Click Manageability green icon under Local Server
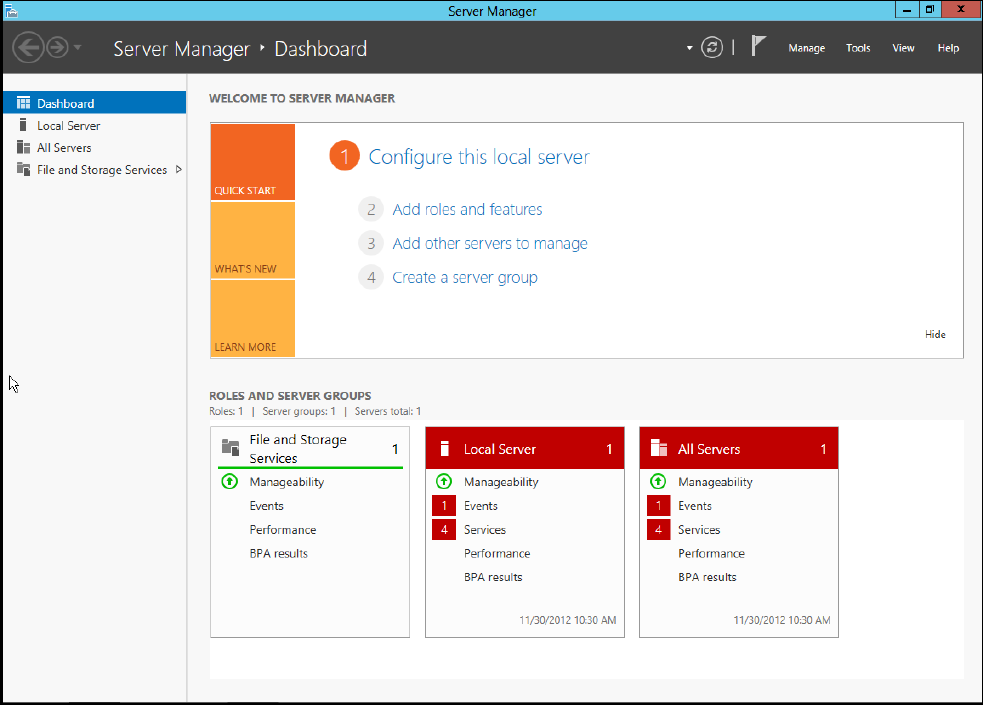 (x=444, y=481)
